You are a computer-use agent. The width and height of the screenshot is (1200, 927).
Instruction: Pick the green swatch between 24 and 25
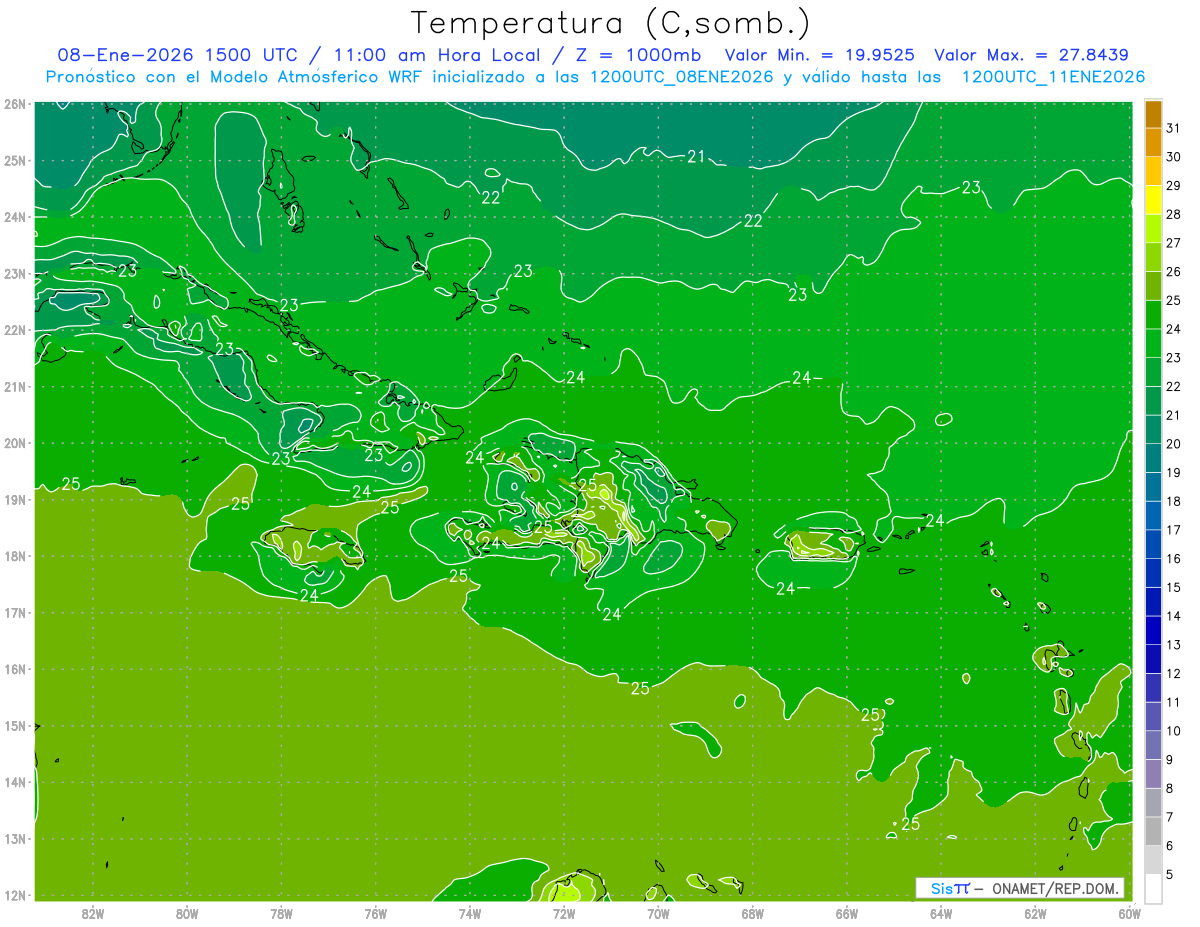[1153, 315]
